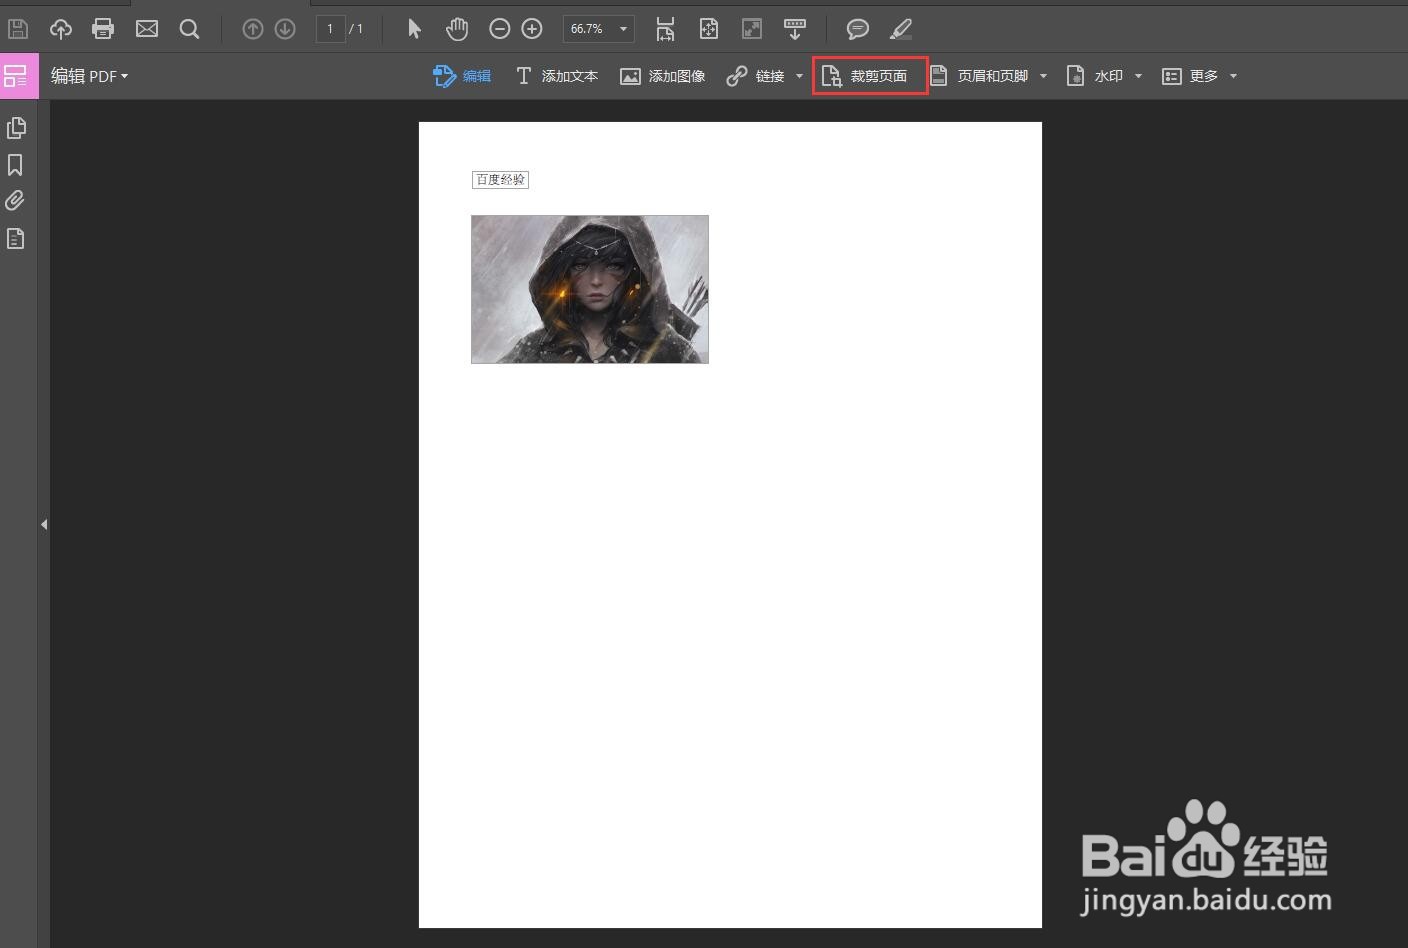
Task: Open the 66.7% zoom level dropdown
Action: (x=598, y=29)
